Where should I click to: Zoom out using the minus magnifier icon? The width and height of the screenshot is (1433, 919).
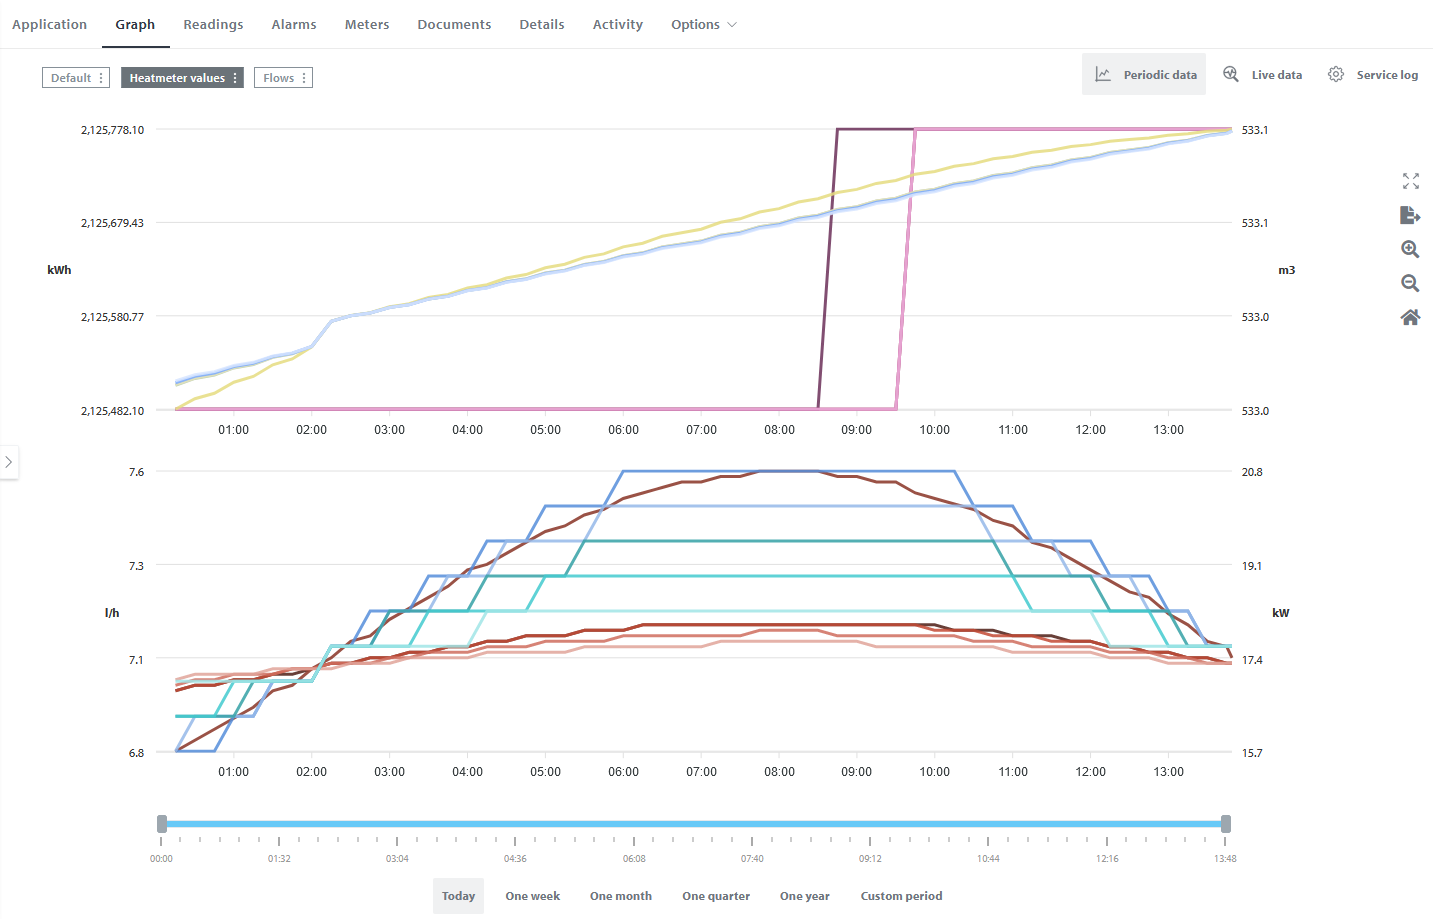pyautogui.click(x=1410, y=283)
